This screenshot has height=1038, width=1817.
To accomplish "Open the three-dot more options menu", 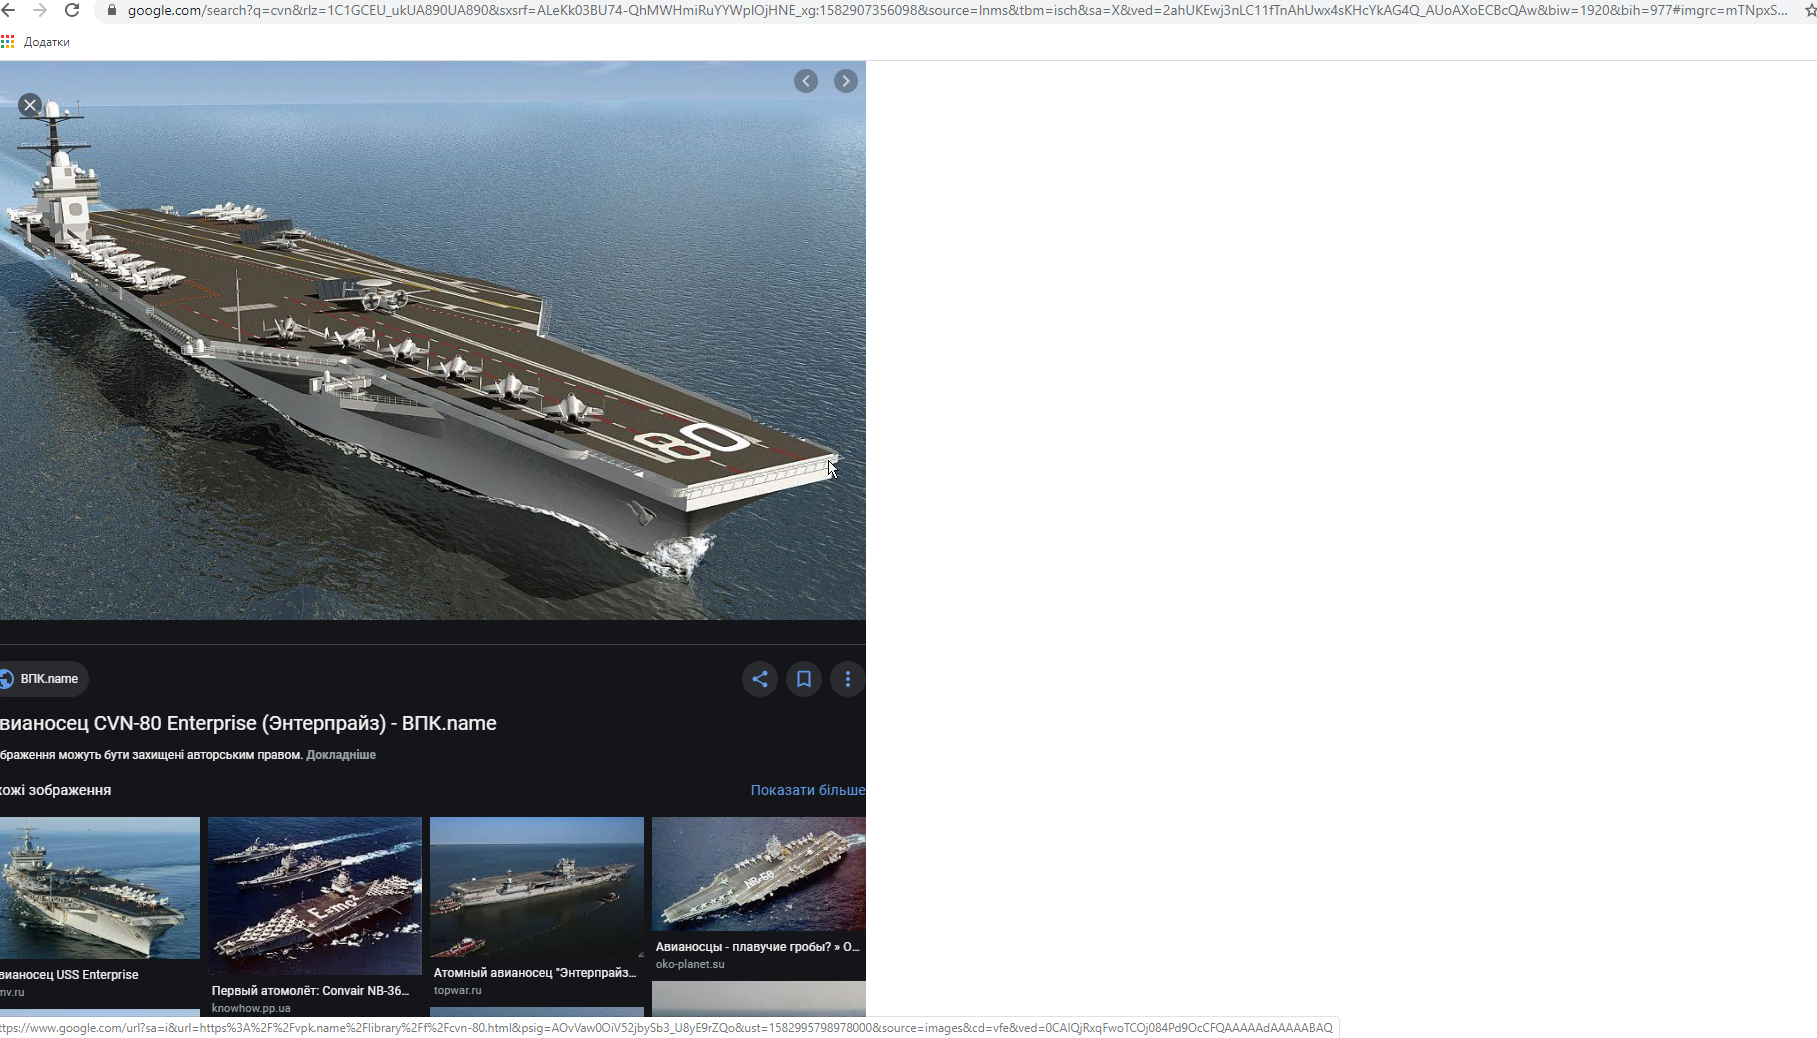I will tap(848, 679).
